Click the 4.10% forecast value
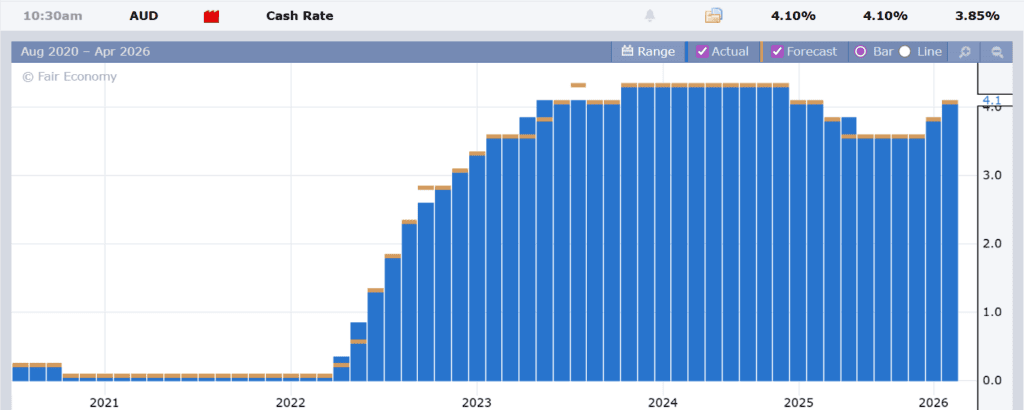This screenshot has height=410, width=1024. (886, 16)
